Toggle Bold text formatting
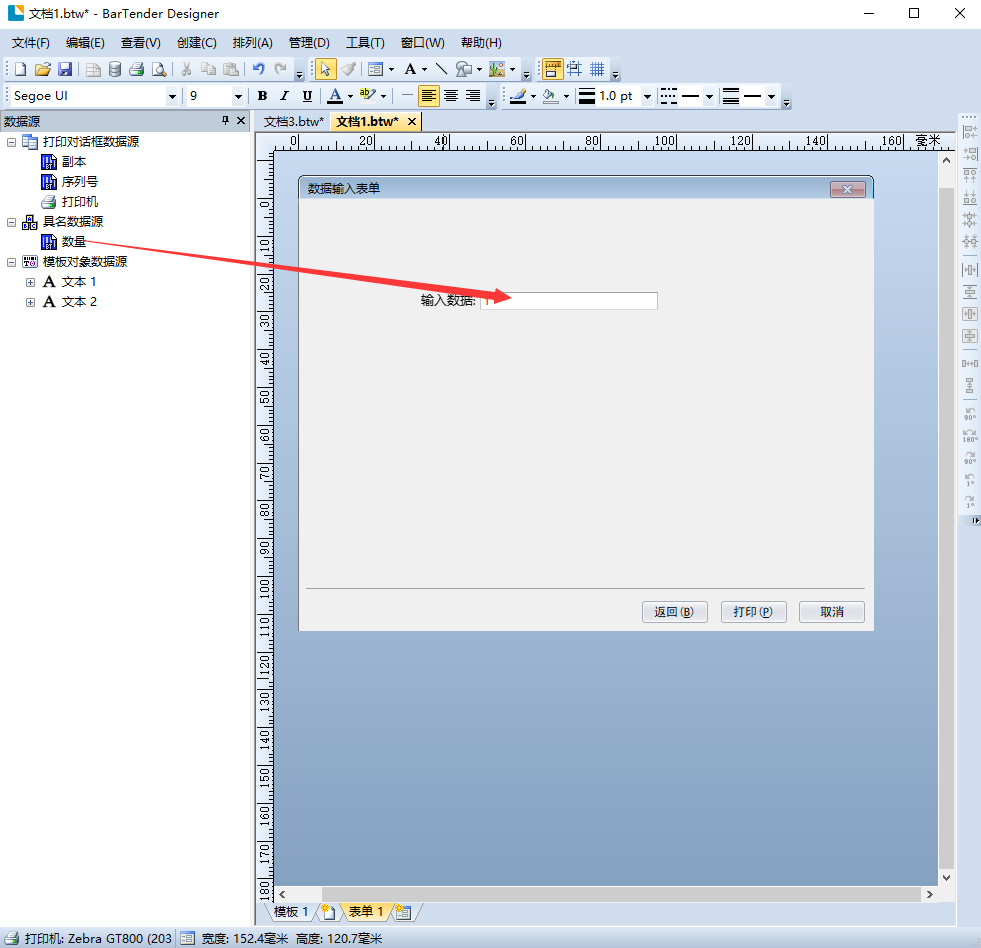Image resolution: width=981 pixels, height=948 pixels. [x=262, y=96]
